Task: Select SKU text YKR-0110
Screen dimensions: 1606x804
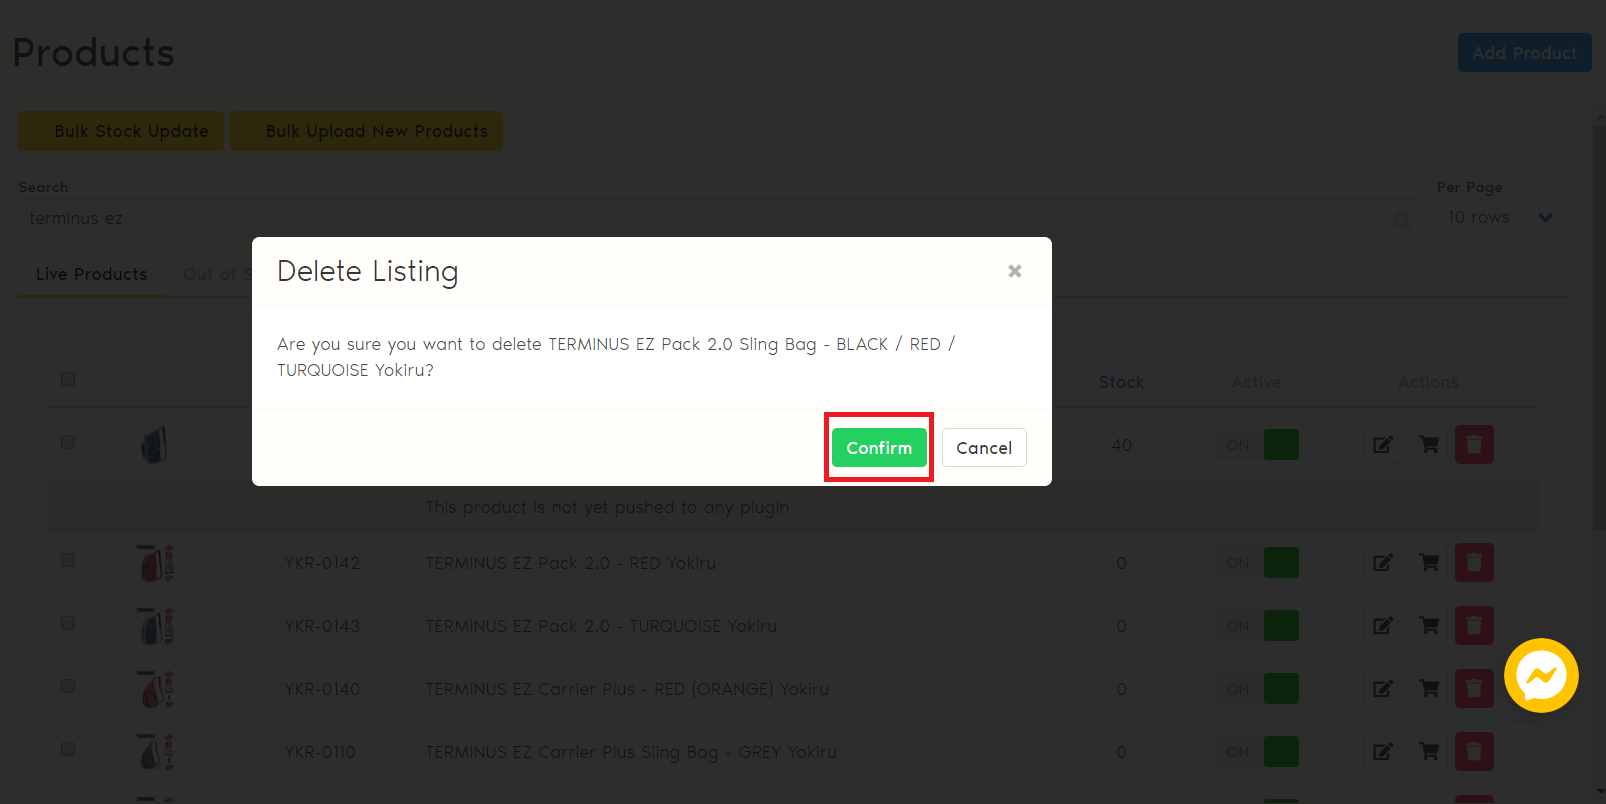Action: [x=320, y=752]
